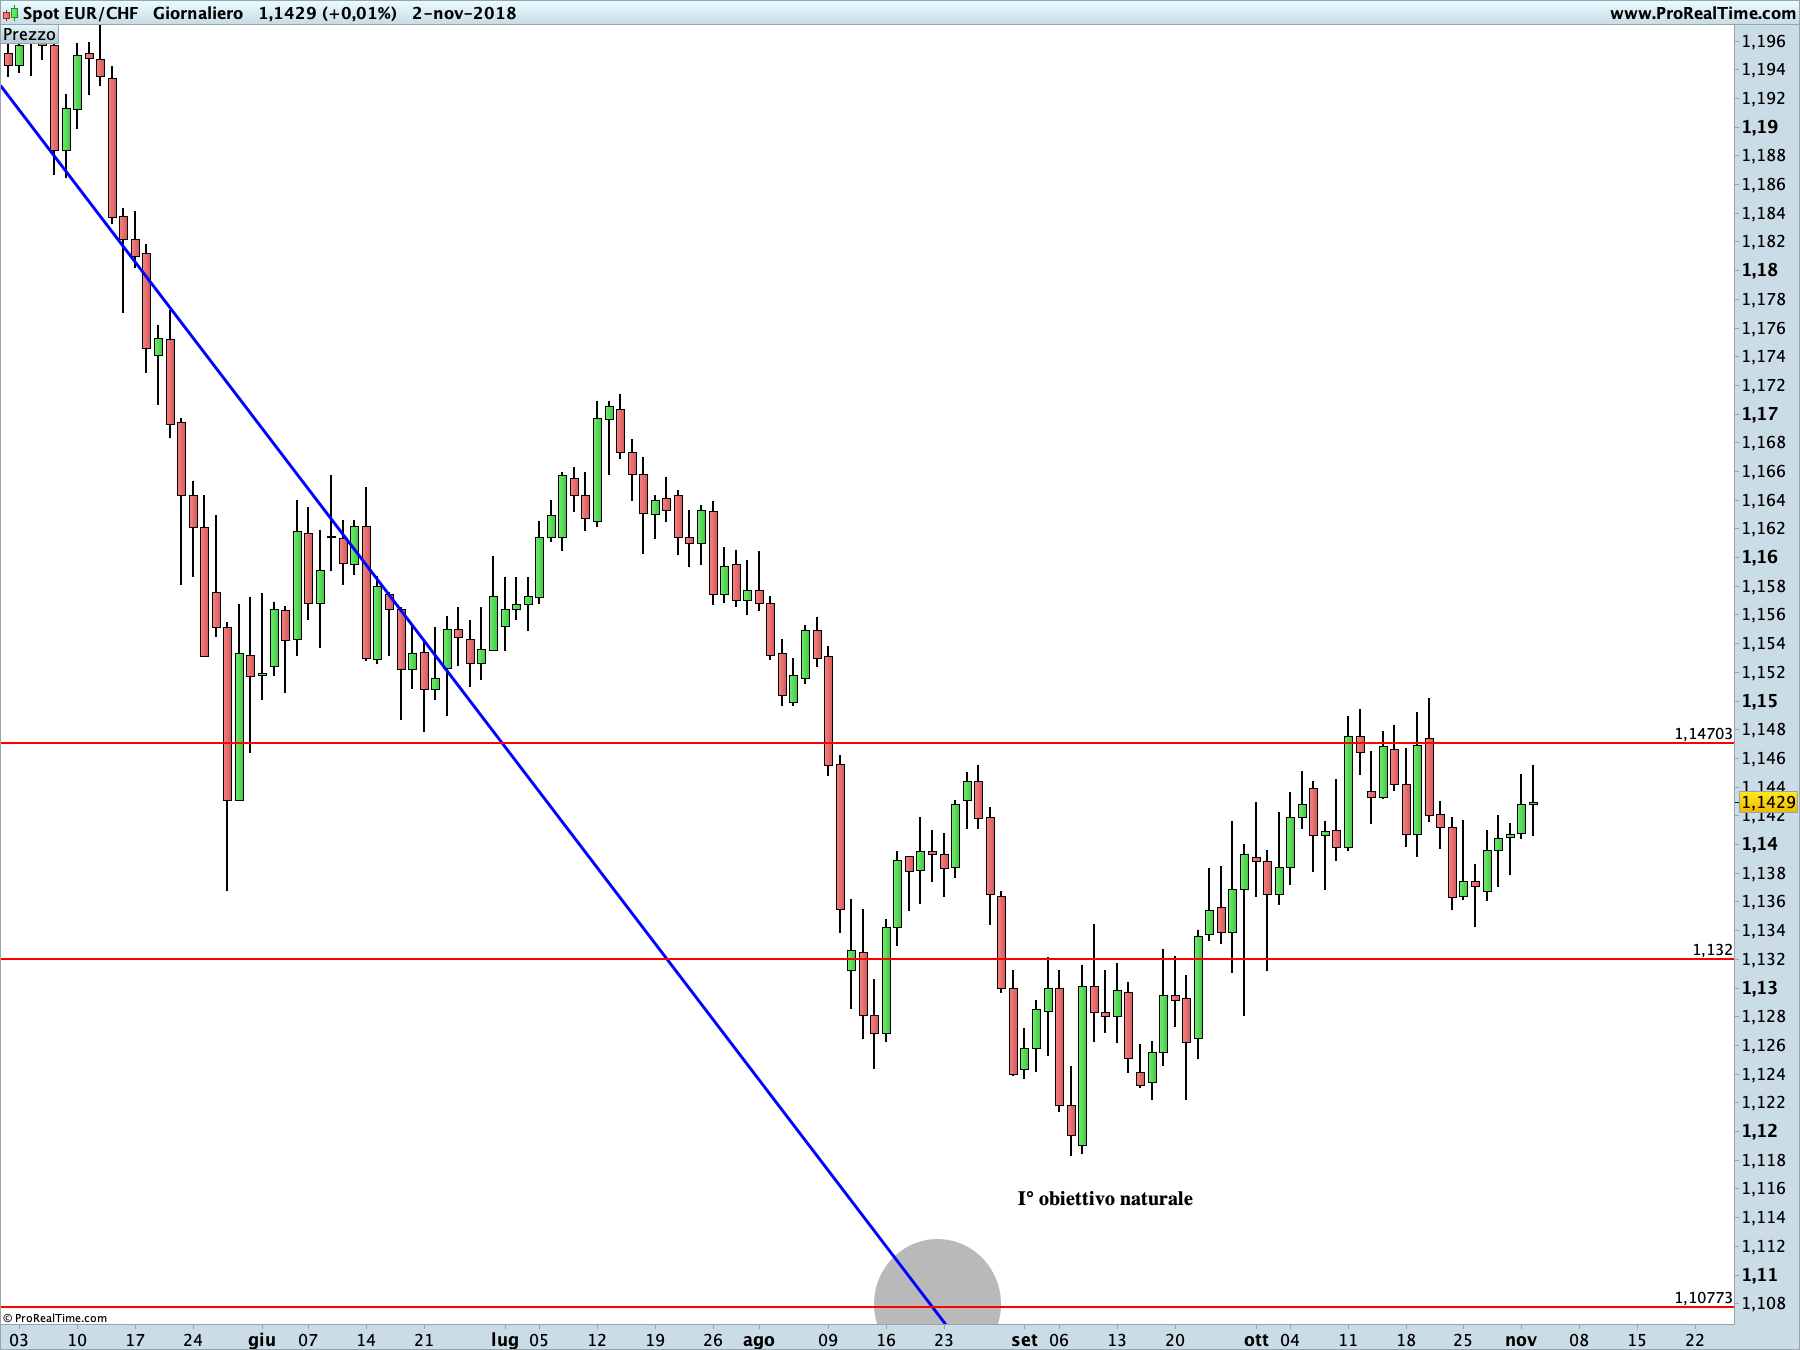Screen dimensions: 1800x1350
Task: Click the 1,19 price scale label
Action: click(x=1760, y=127)
